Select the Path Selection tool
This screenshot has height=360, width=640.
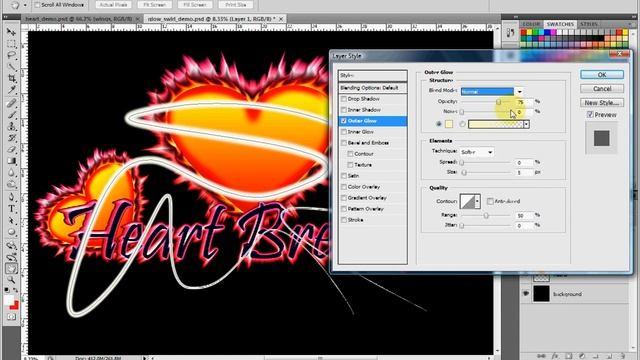[11, 221]
